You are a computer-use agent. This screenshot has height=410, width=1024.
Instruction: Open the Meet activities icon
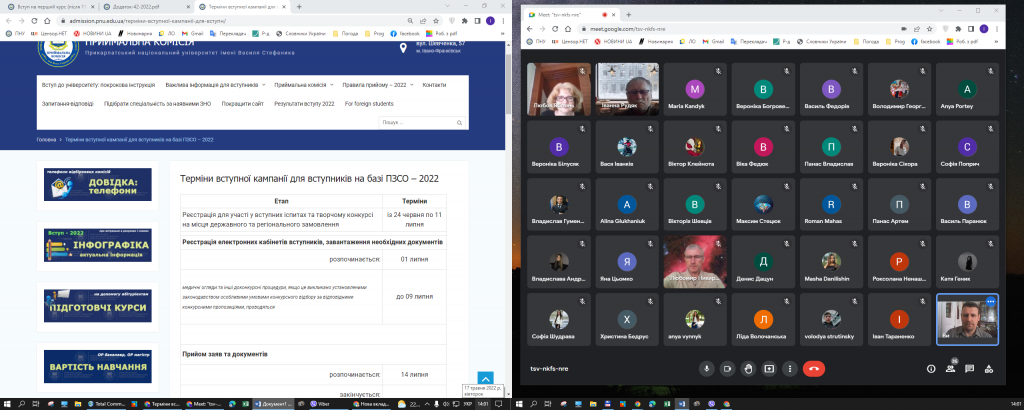click(x=989, y=368)
